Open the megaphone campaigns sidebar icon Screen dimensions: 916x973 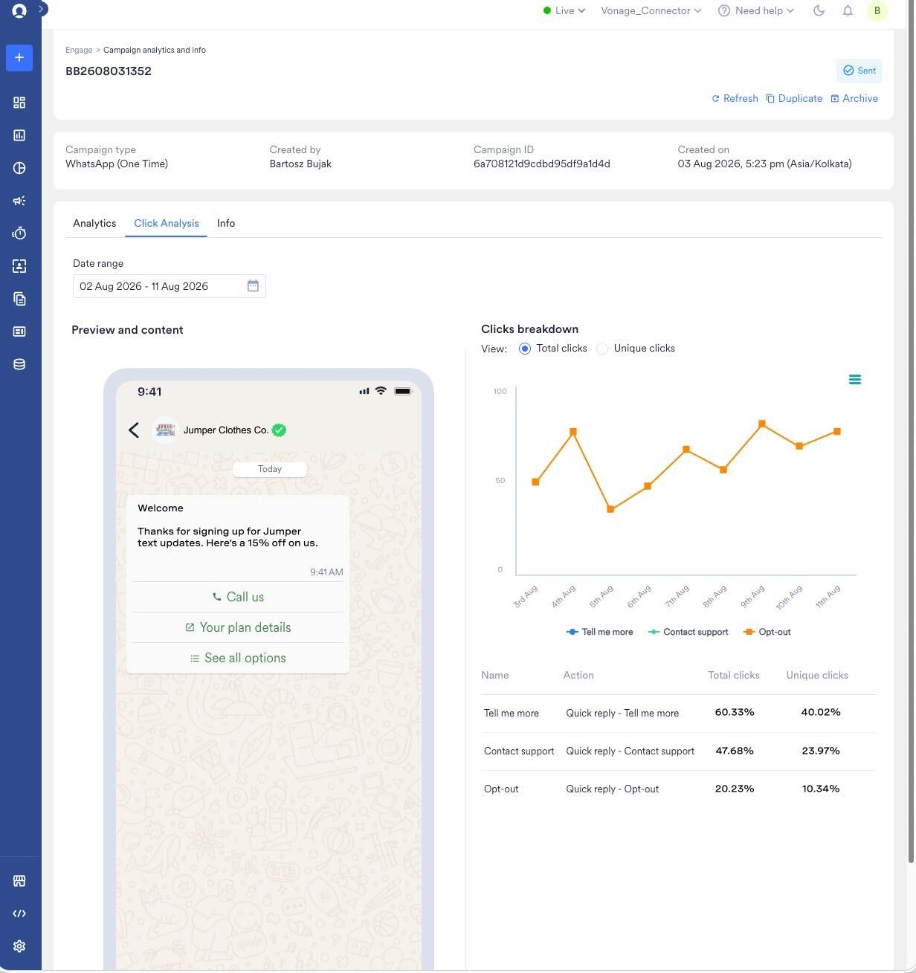[19, 201]
